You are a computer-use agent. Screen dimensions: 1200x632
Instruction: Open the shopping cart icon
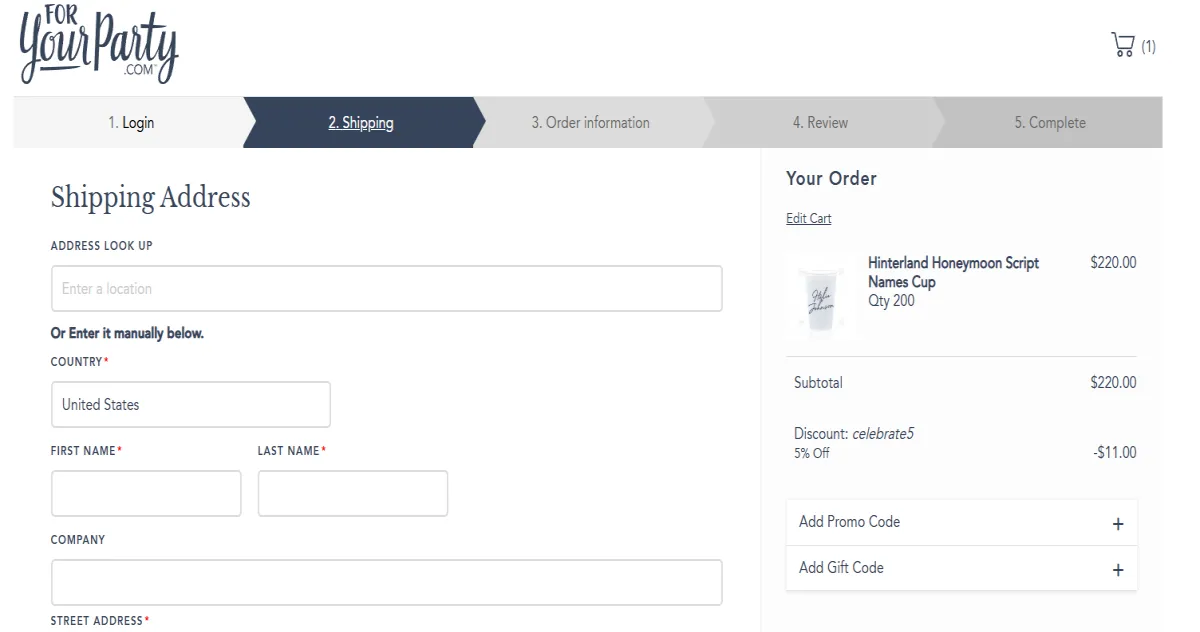[x=1122, y=45]
